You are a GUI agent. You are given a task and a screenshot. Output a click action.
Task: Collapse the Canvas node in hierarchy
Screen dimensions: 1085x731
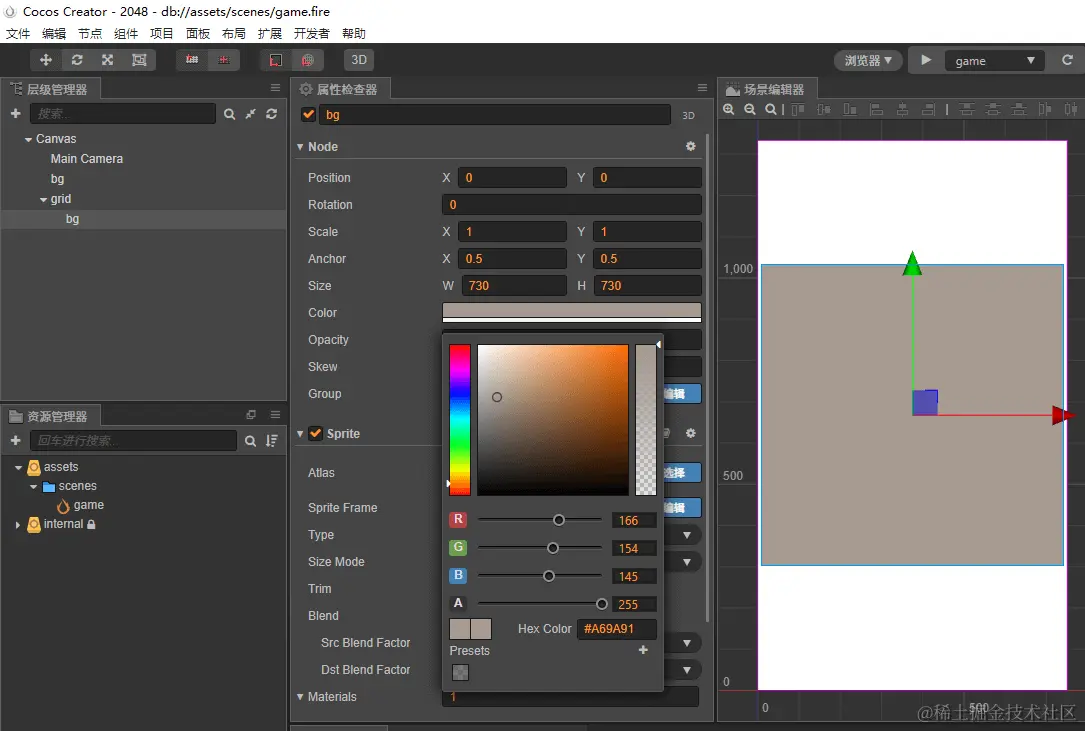click(28, 139)
